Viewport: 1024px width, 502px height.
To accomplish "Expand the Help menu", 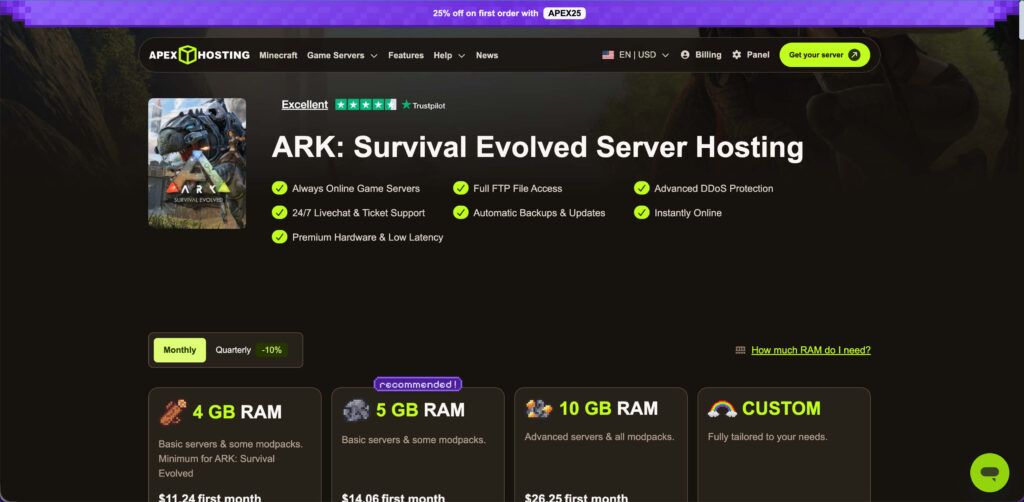I will click(449, 55).
